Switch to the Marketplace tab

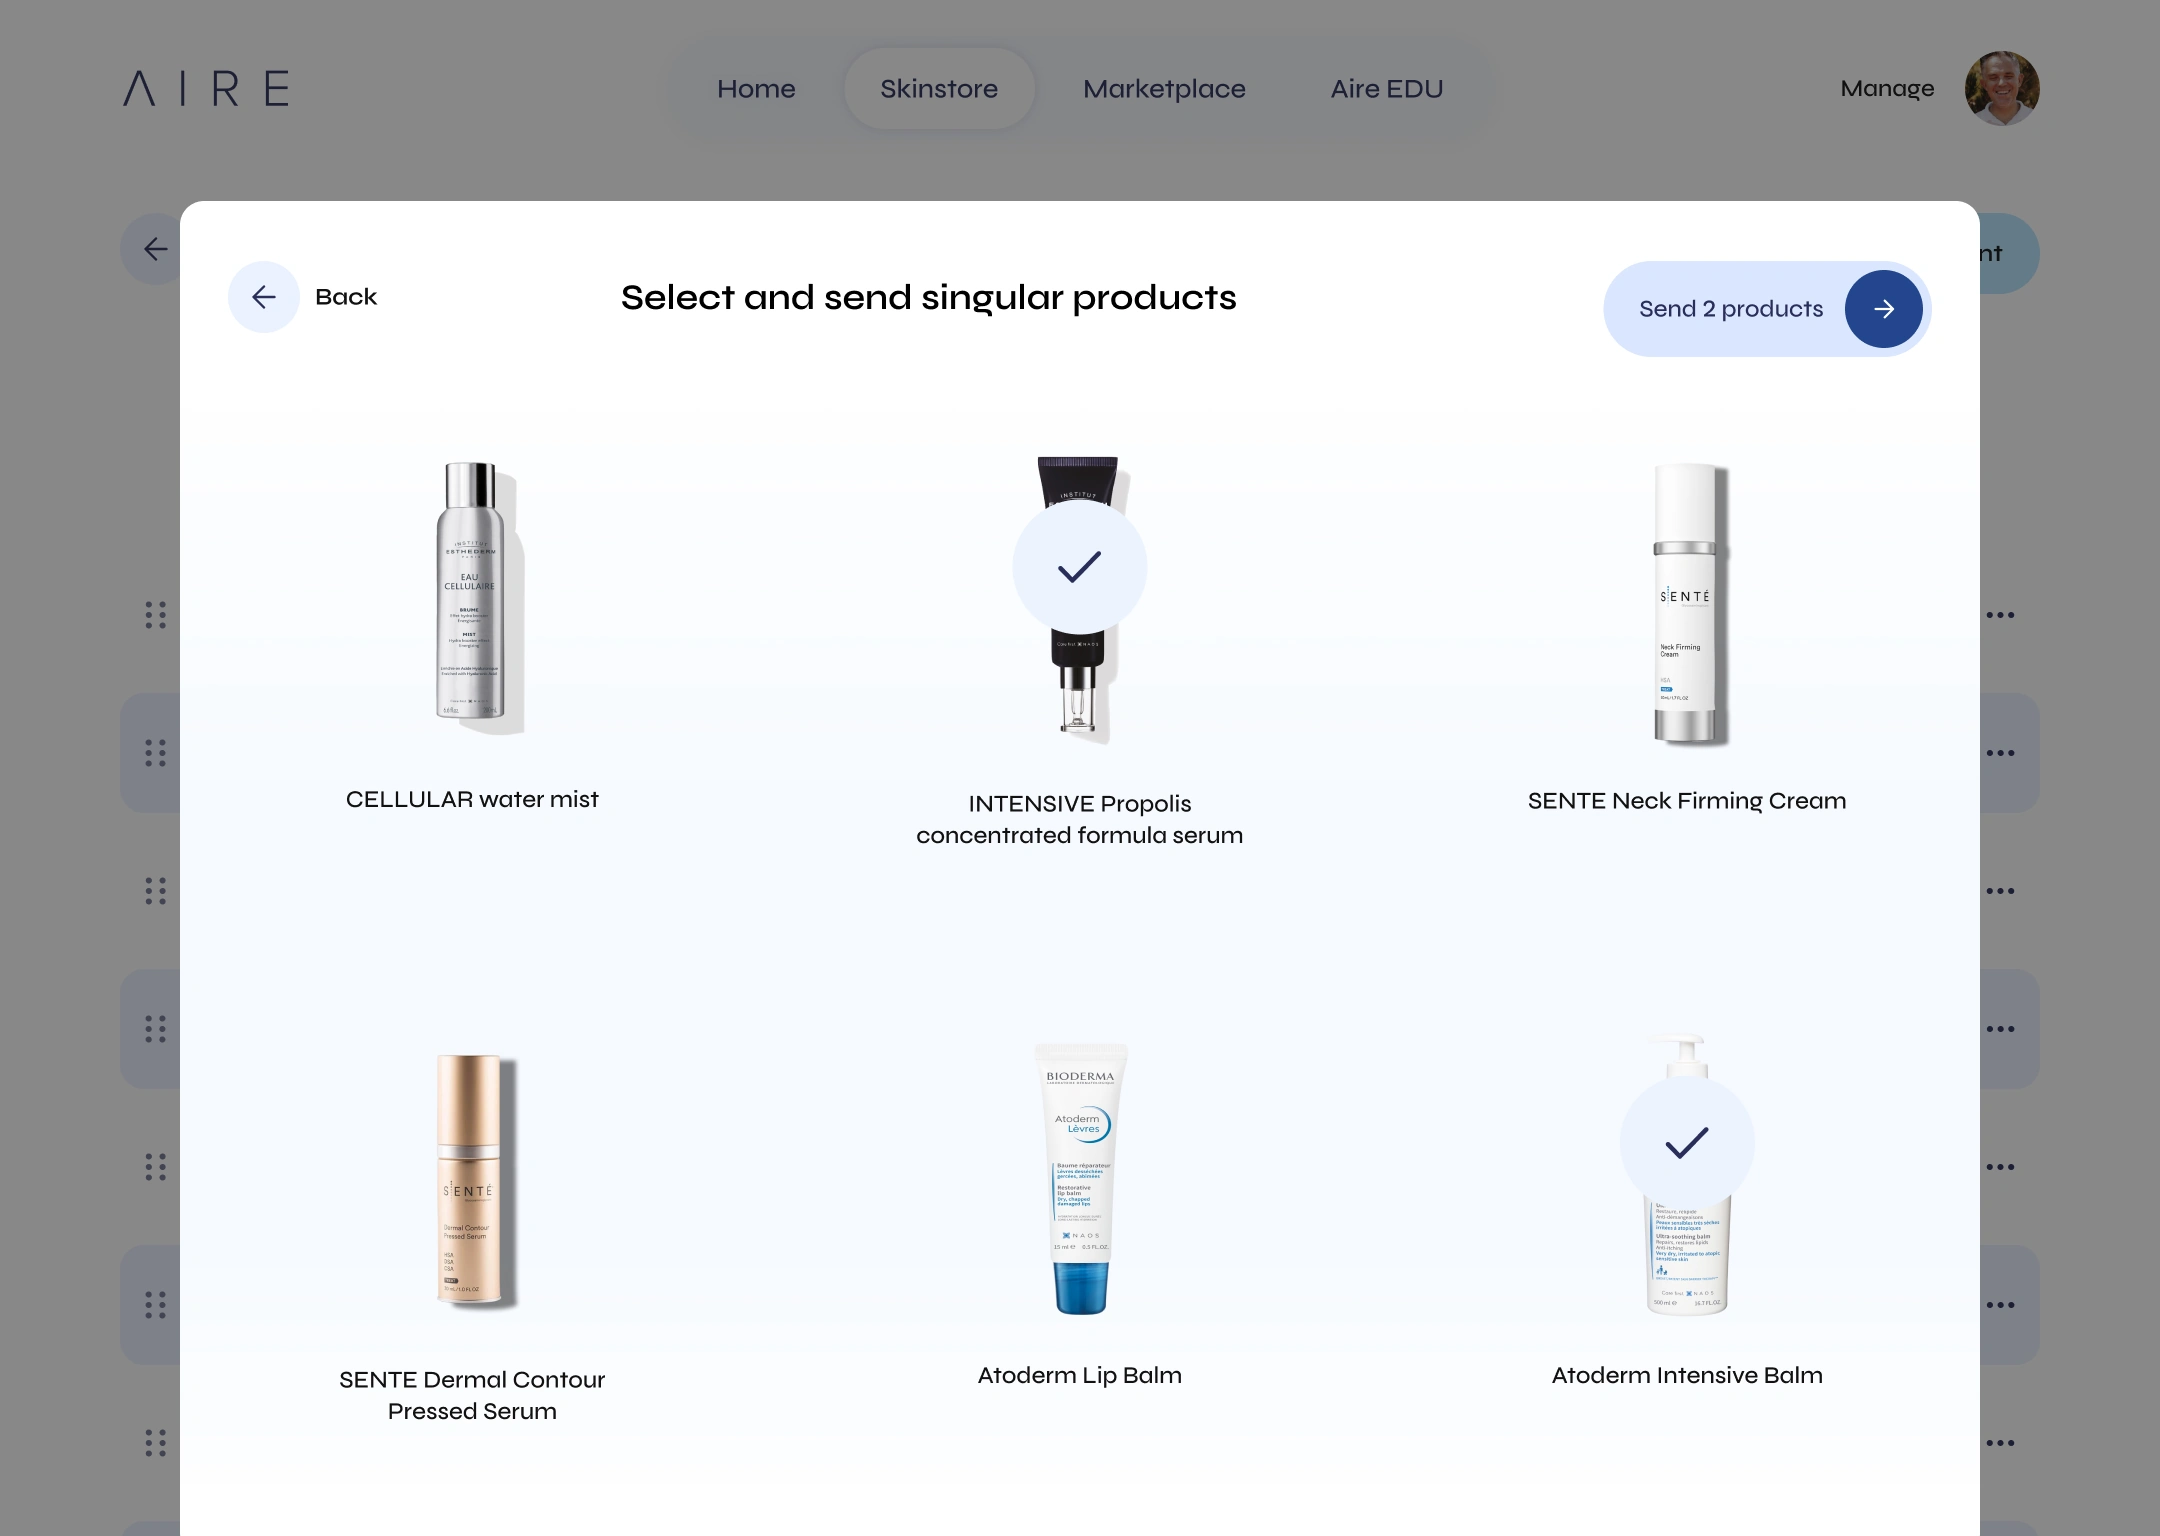[x=1164, y=88]
